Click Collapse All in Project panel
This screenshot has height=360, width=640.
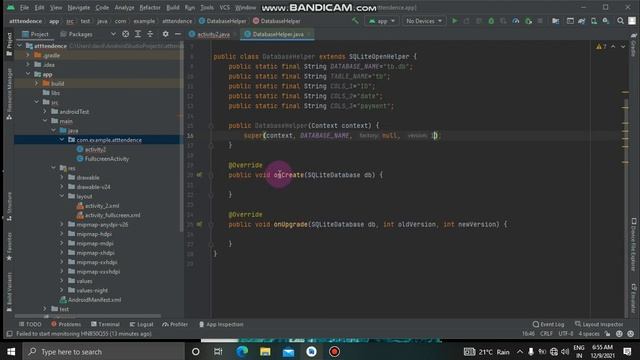click(150, 34)
